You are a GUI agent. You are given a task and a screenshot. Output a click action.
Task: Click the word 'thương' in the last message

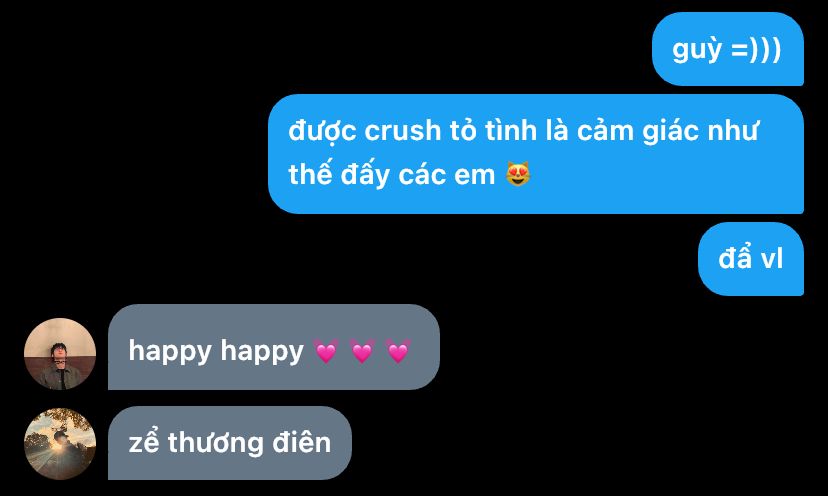click(x=215, y=443)
